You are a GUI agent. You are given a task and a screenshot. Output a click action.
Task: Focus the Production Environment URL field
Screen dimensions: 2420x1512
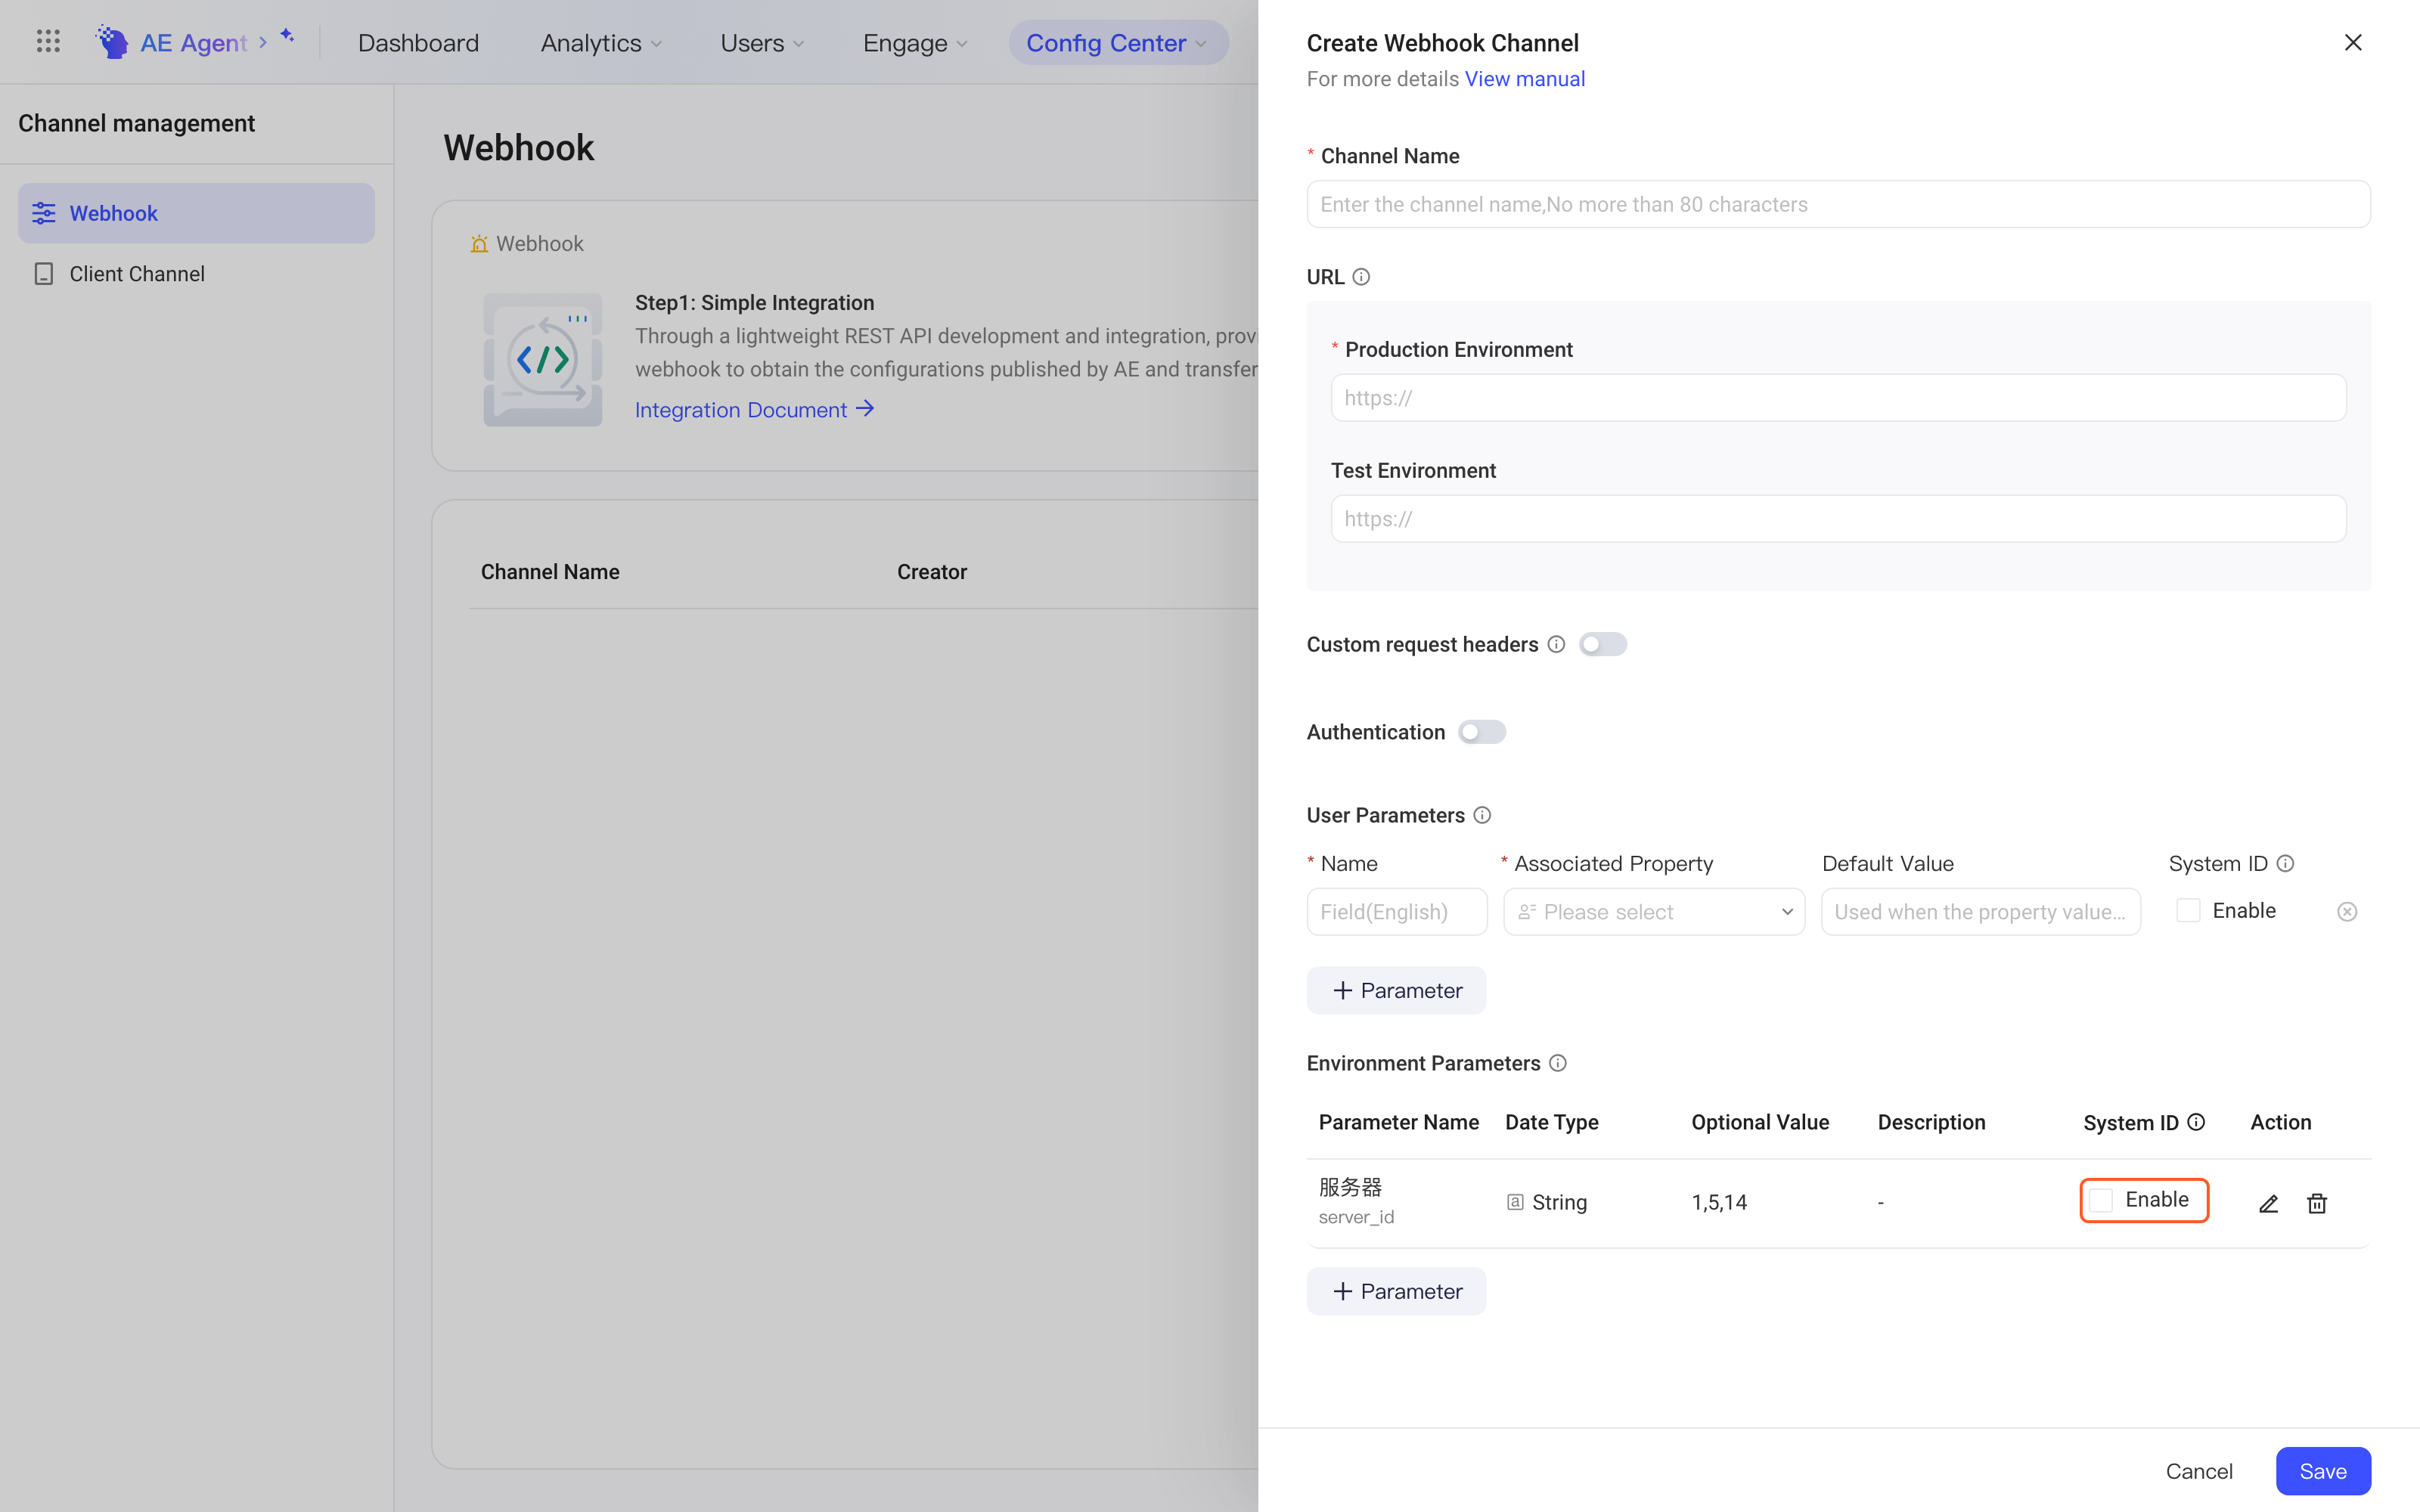click(1838, 398)
